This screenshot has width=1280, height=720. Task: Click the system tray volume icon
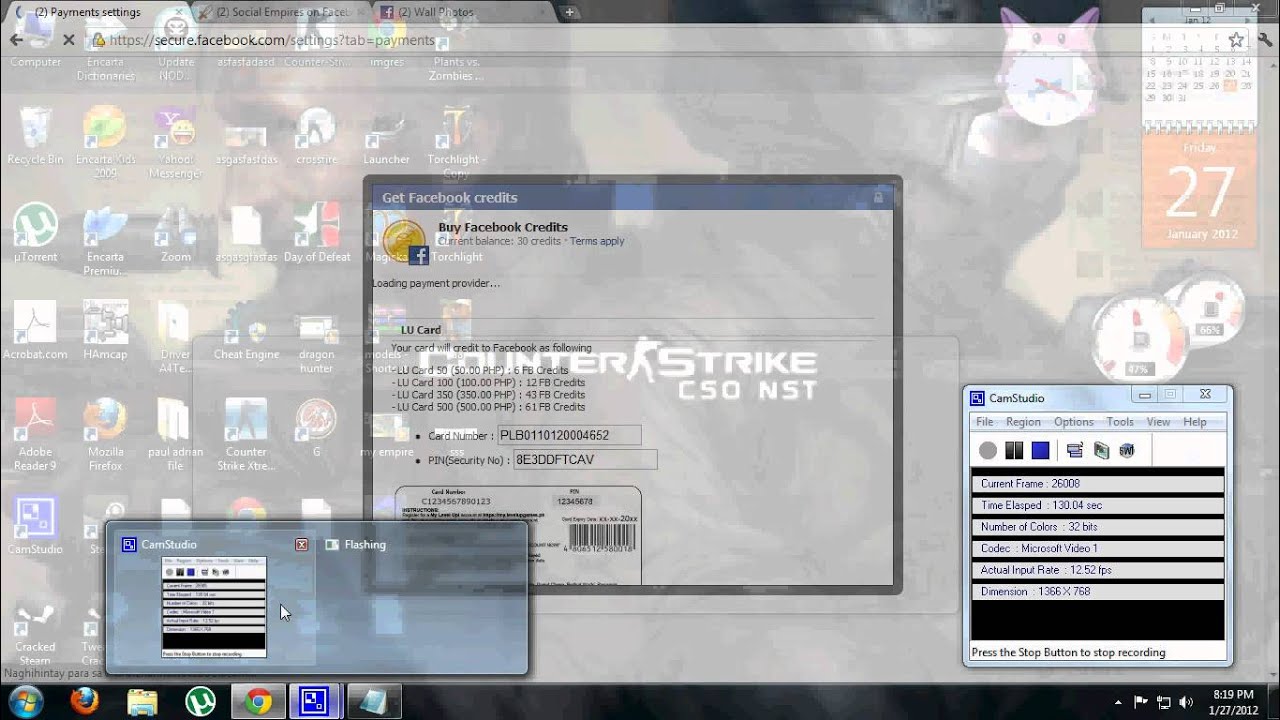[1186, 702]
